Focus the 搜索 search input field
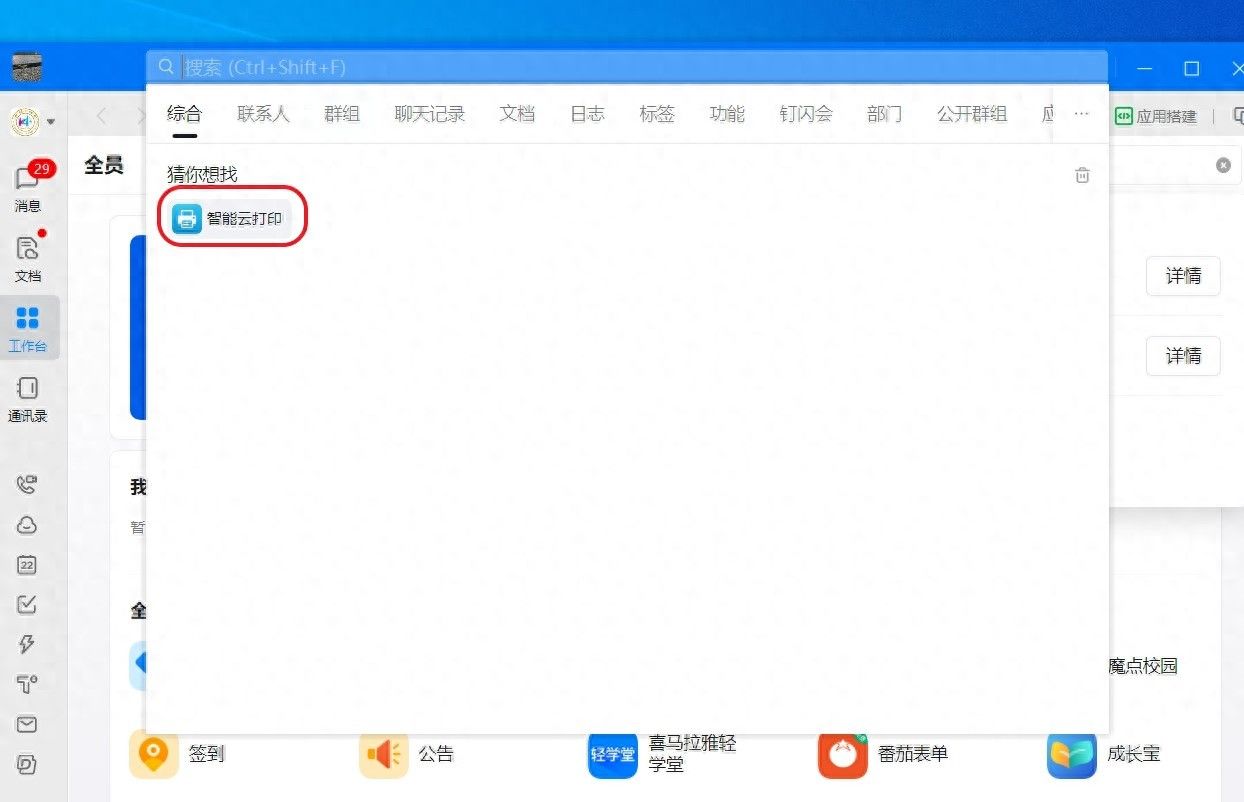Screen dimensions: 1244x802 click(640, 68)
